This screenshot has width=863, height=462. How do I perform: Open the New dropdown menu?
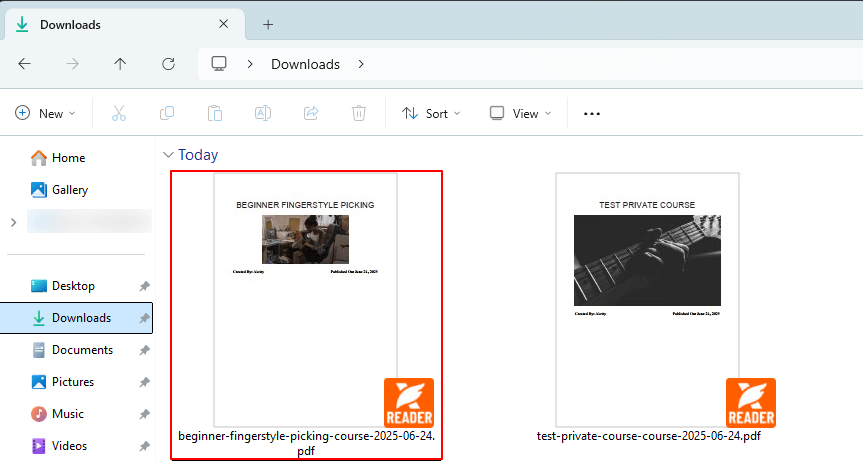point(45,113)
